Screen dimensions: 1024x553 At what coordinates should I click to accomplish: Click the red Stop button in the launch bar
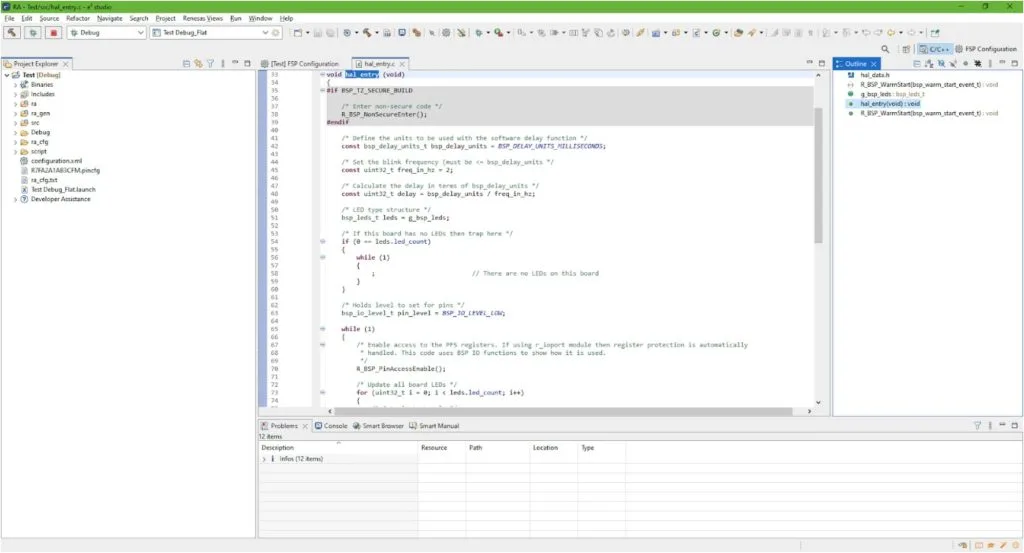point(52,32)
